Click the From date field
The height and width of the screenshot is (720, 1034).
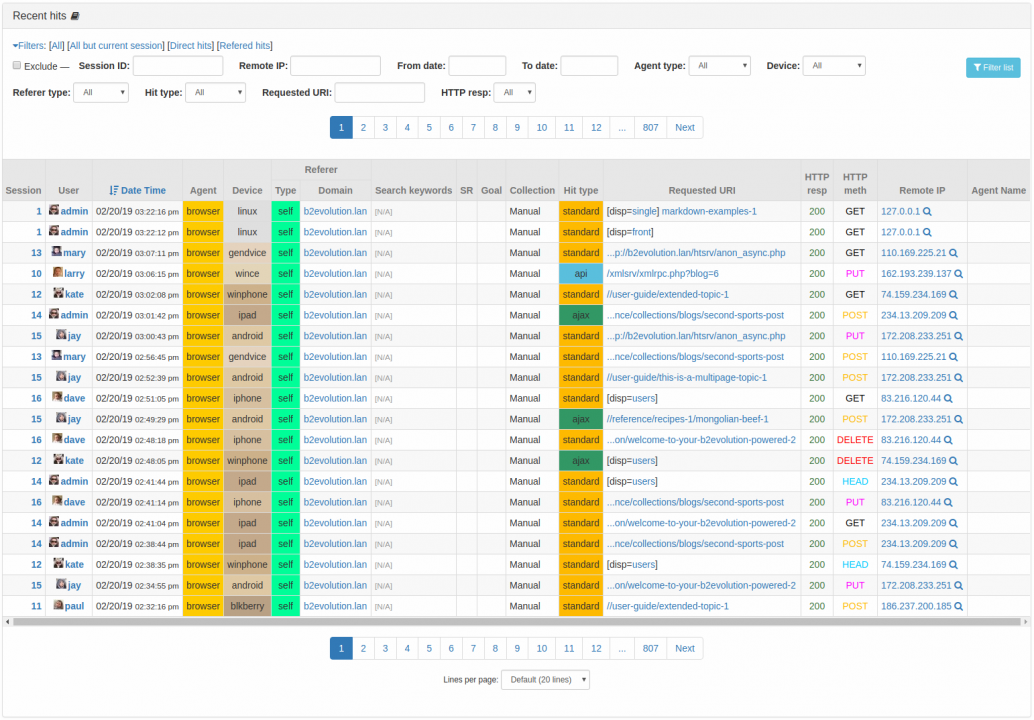477,66
